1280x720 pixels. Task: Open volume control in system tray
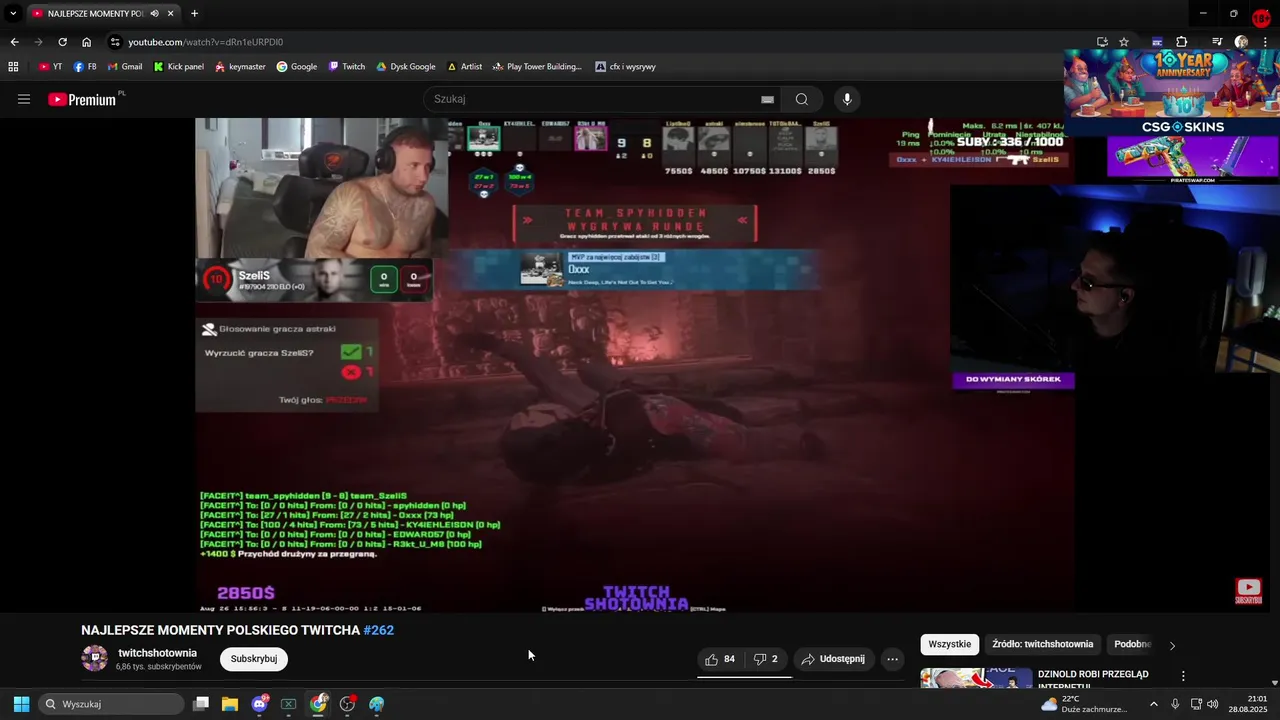pyautogui.click(x=1213, y=704)
